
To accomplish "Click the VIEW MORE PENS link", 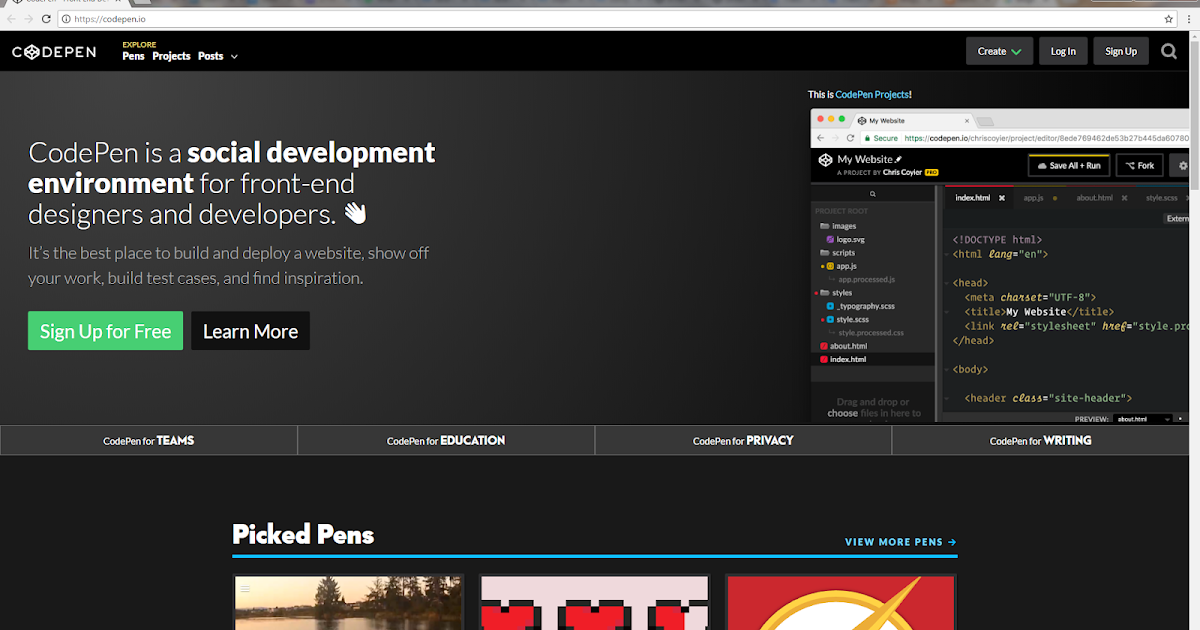I will [x=900, y=542].
